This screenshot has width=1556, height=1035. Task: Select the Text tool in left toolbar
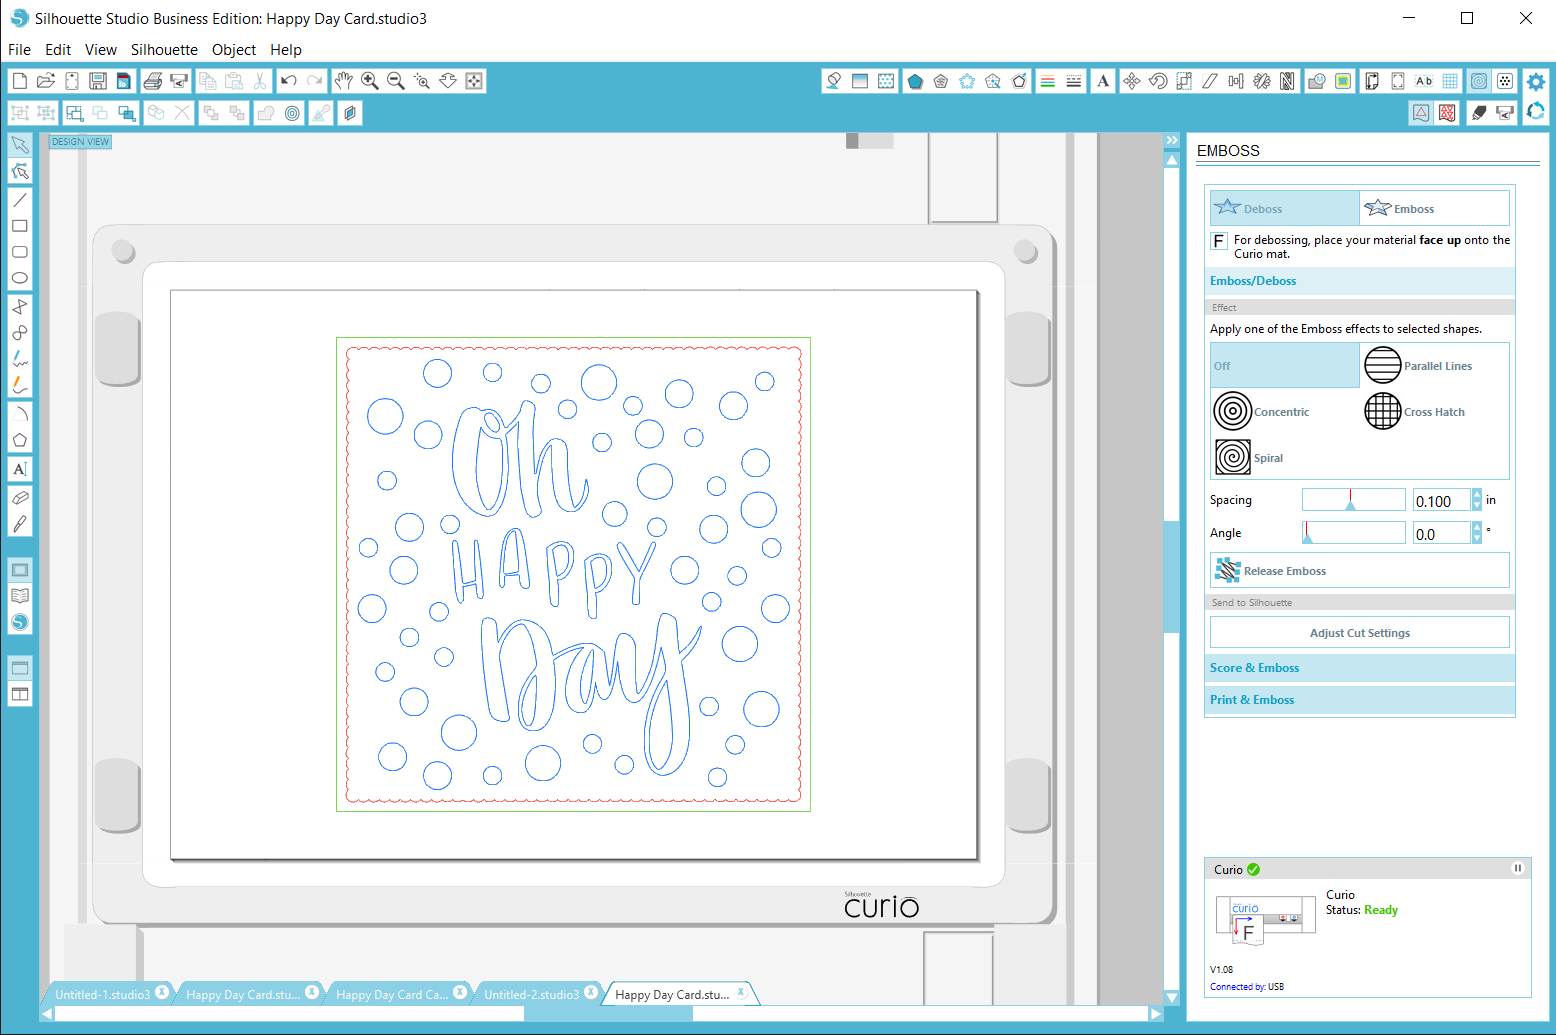(20, 469)
